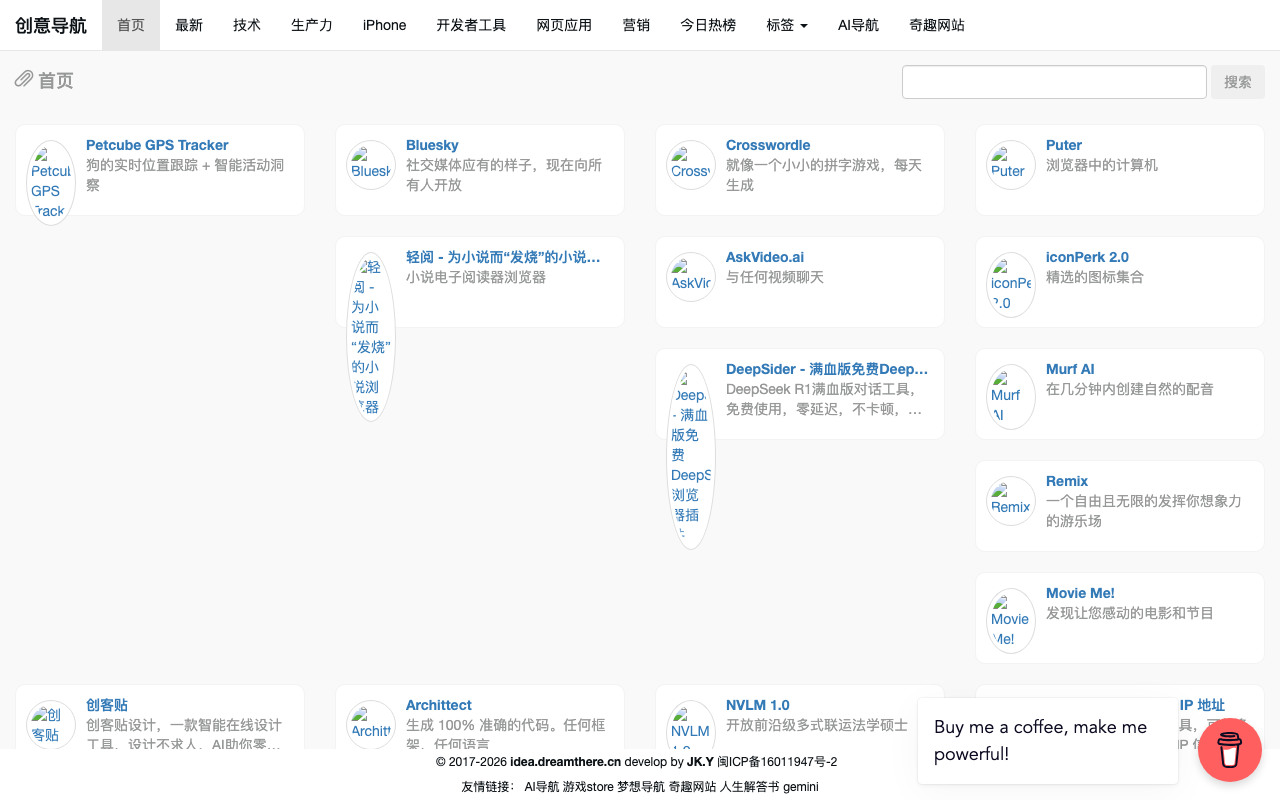Screen dimensions: 1280x800
Task: Open the Remix title link
Action: pos(1067,481)
